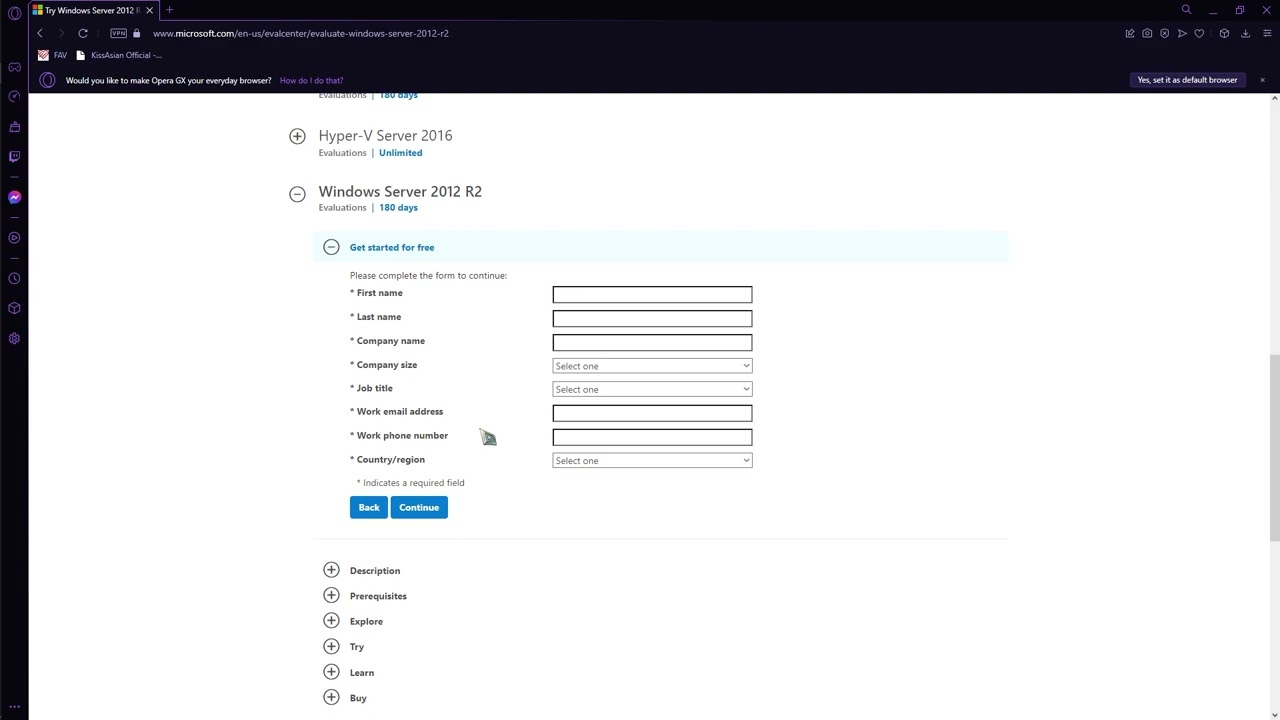
Task: Click 'Yes, set it as default browser'
Action: (1187, 80)
